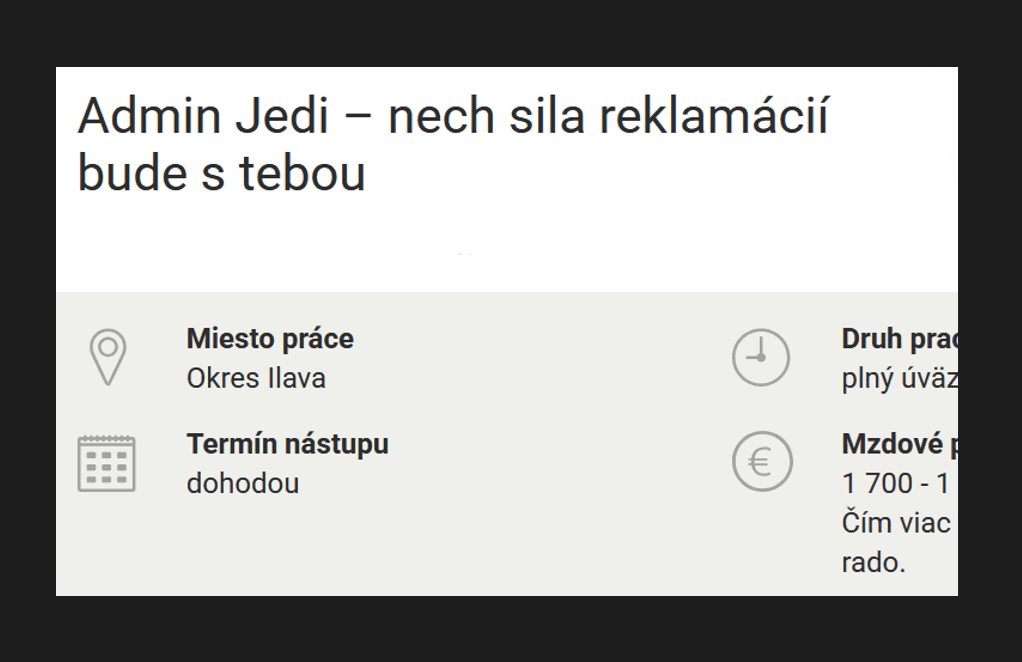This screenshot has width=1022, height=662.
Task: Click the word 'reklamácií' in the heading
Action: pos(713,117)
